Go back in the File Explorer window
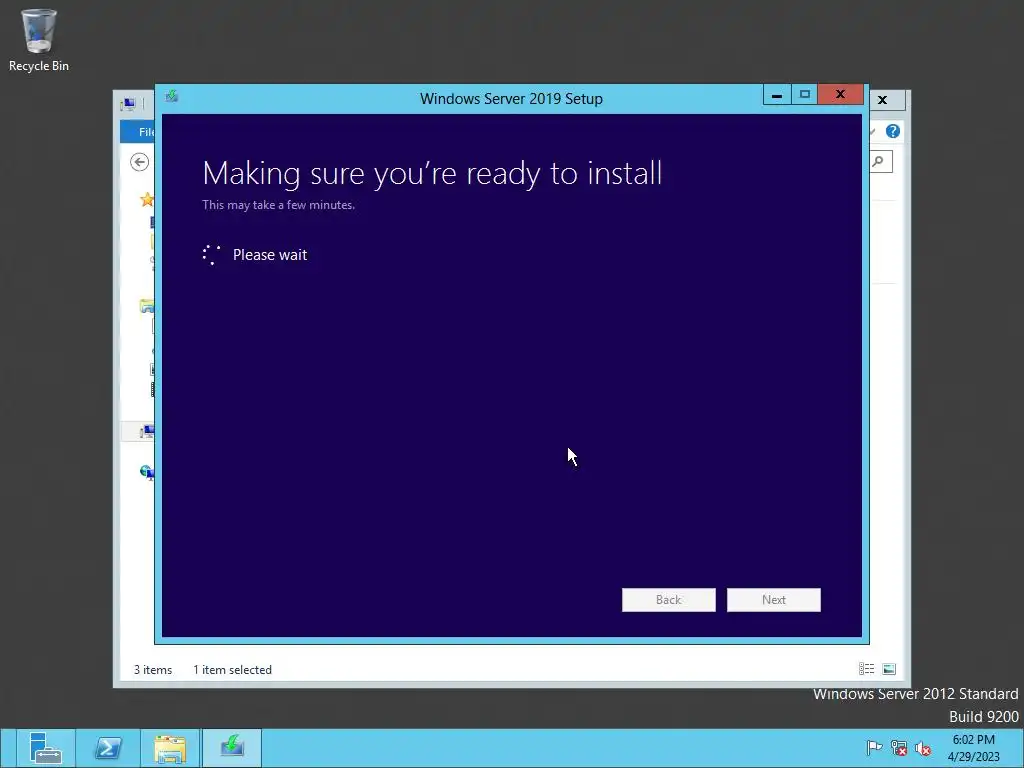The image size is (1024, 768). (x=139, y=162)
